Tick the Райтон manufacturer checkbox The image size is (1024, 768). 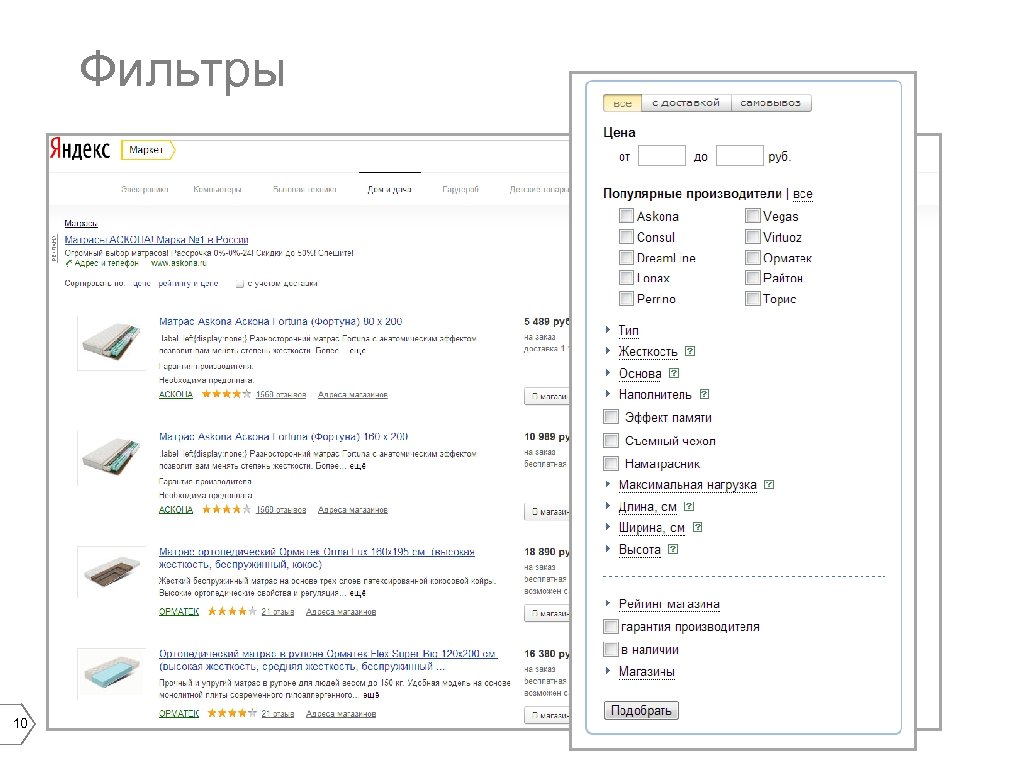coord(753,278)
